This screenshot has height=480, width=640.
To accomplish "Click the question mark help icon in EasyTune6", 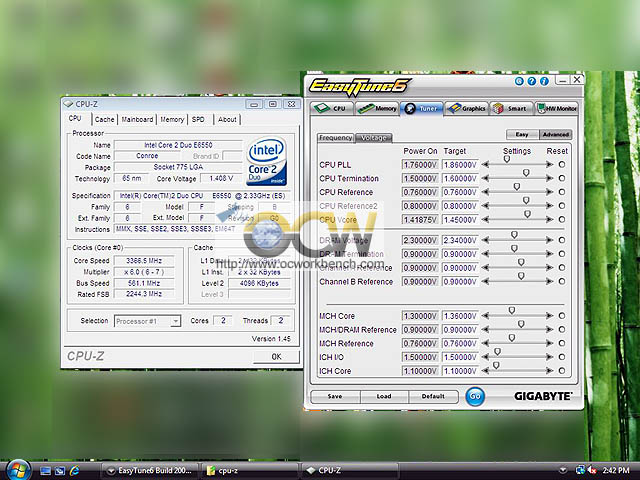I will coord(531,81).
